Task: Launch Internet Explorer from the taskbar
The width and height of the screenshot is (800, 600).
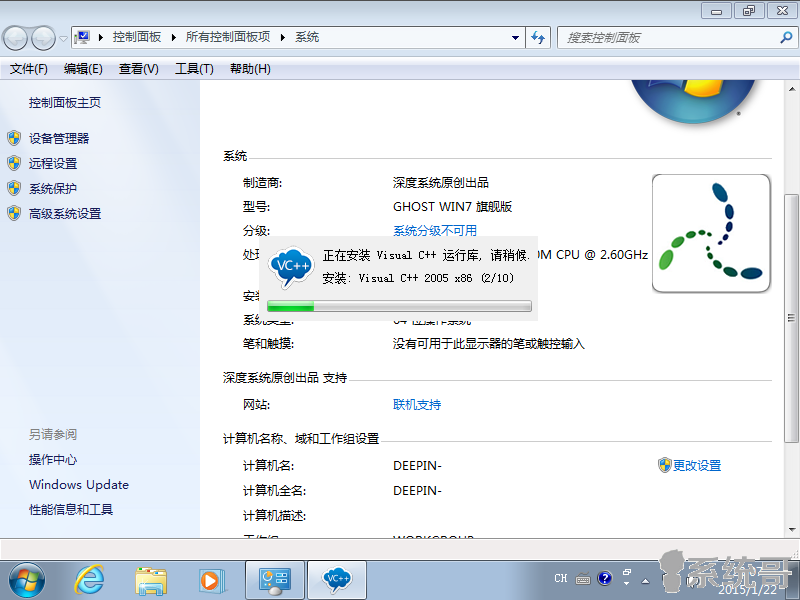Action: pyautogui.click(x=89, y=580)
